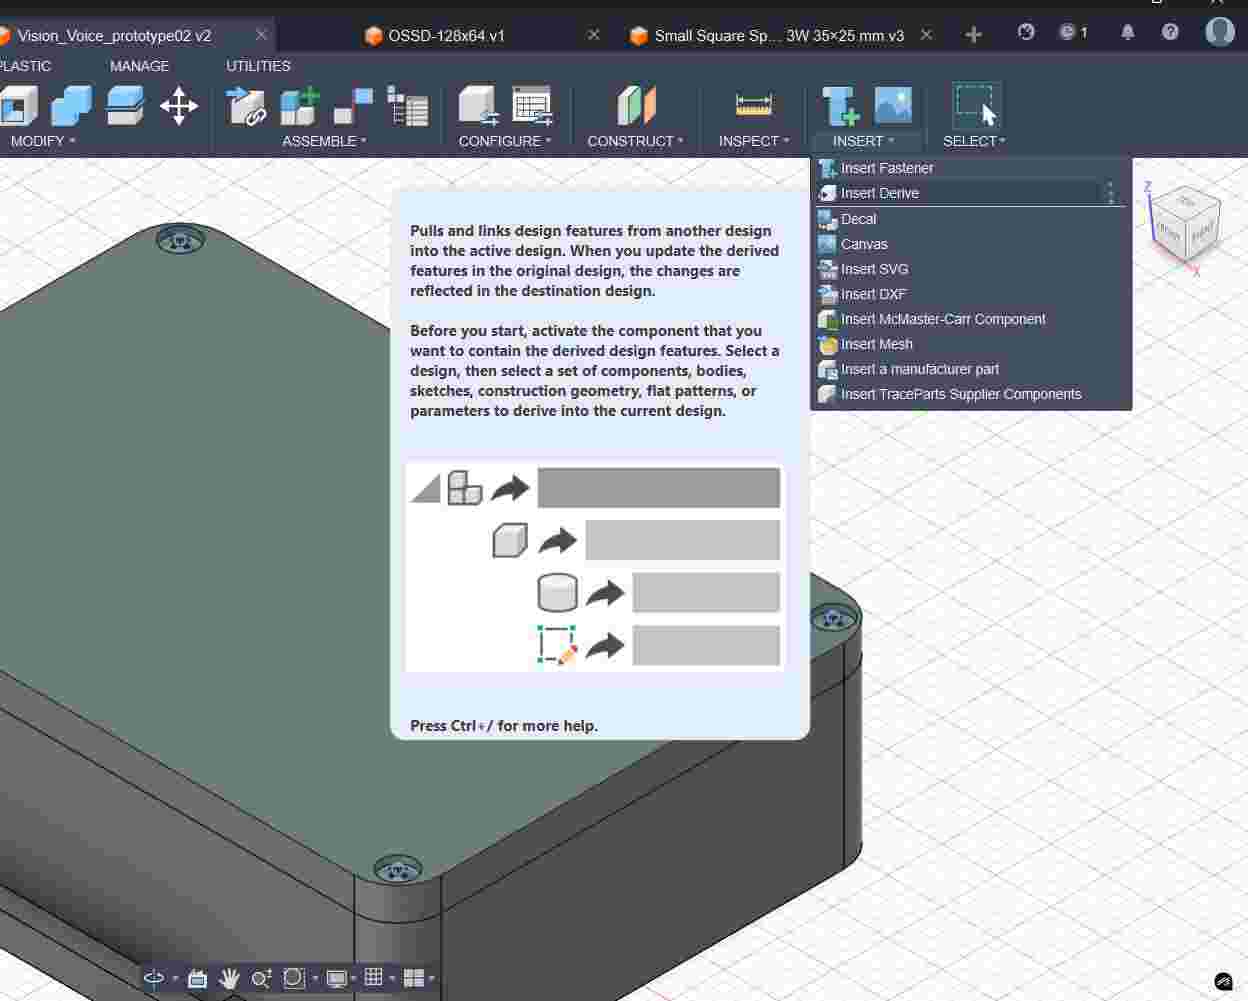Click the Construct offset plane icon
Image resolution: width=1248 pixels, height=1001 pixels.
tap(636, 105)
